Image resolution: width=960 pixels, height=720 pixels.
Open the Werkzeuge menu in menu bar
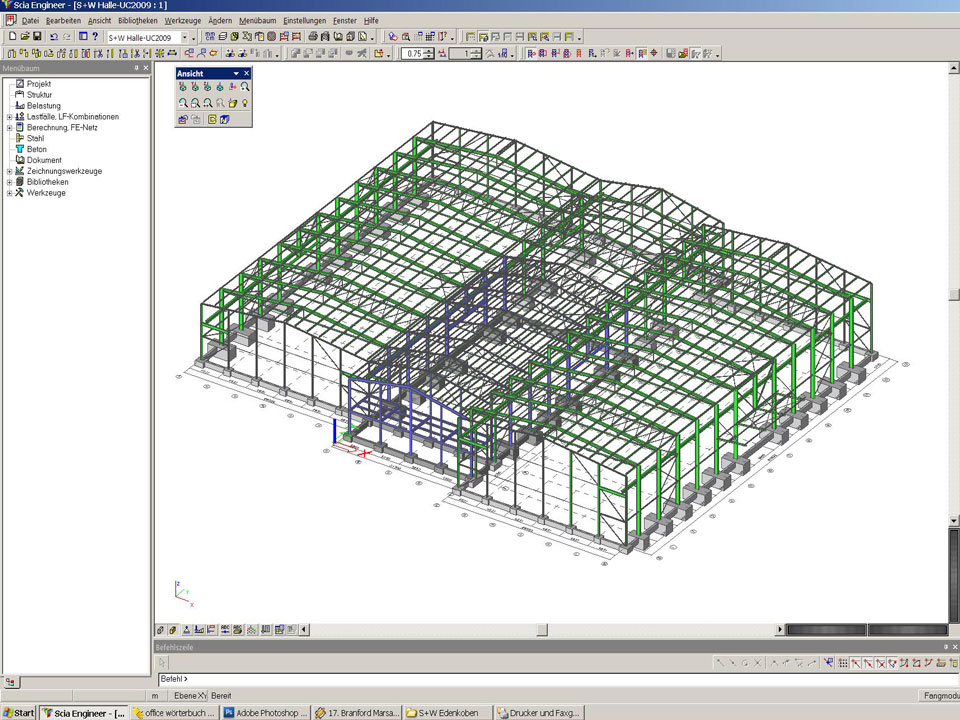pyautogui.click(x=182, y=20)
